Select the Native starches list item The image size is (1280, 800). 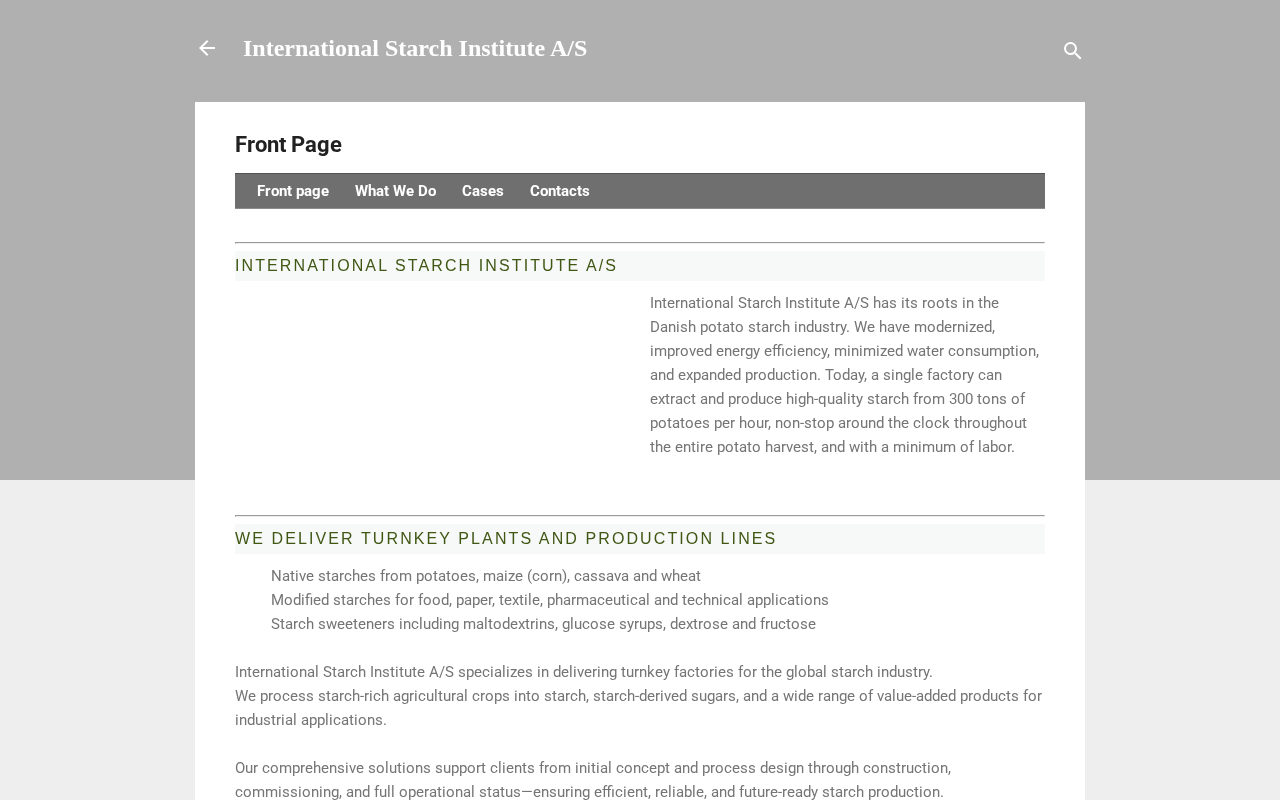click(x=485, y=576)
